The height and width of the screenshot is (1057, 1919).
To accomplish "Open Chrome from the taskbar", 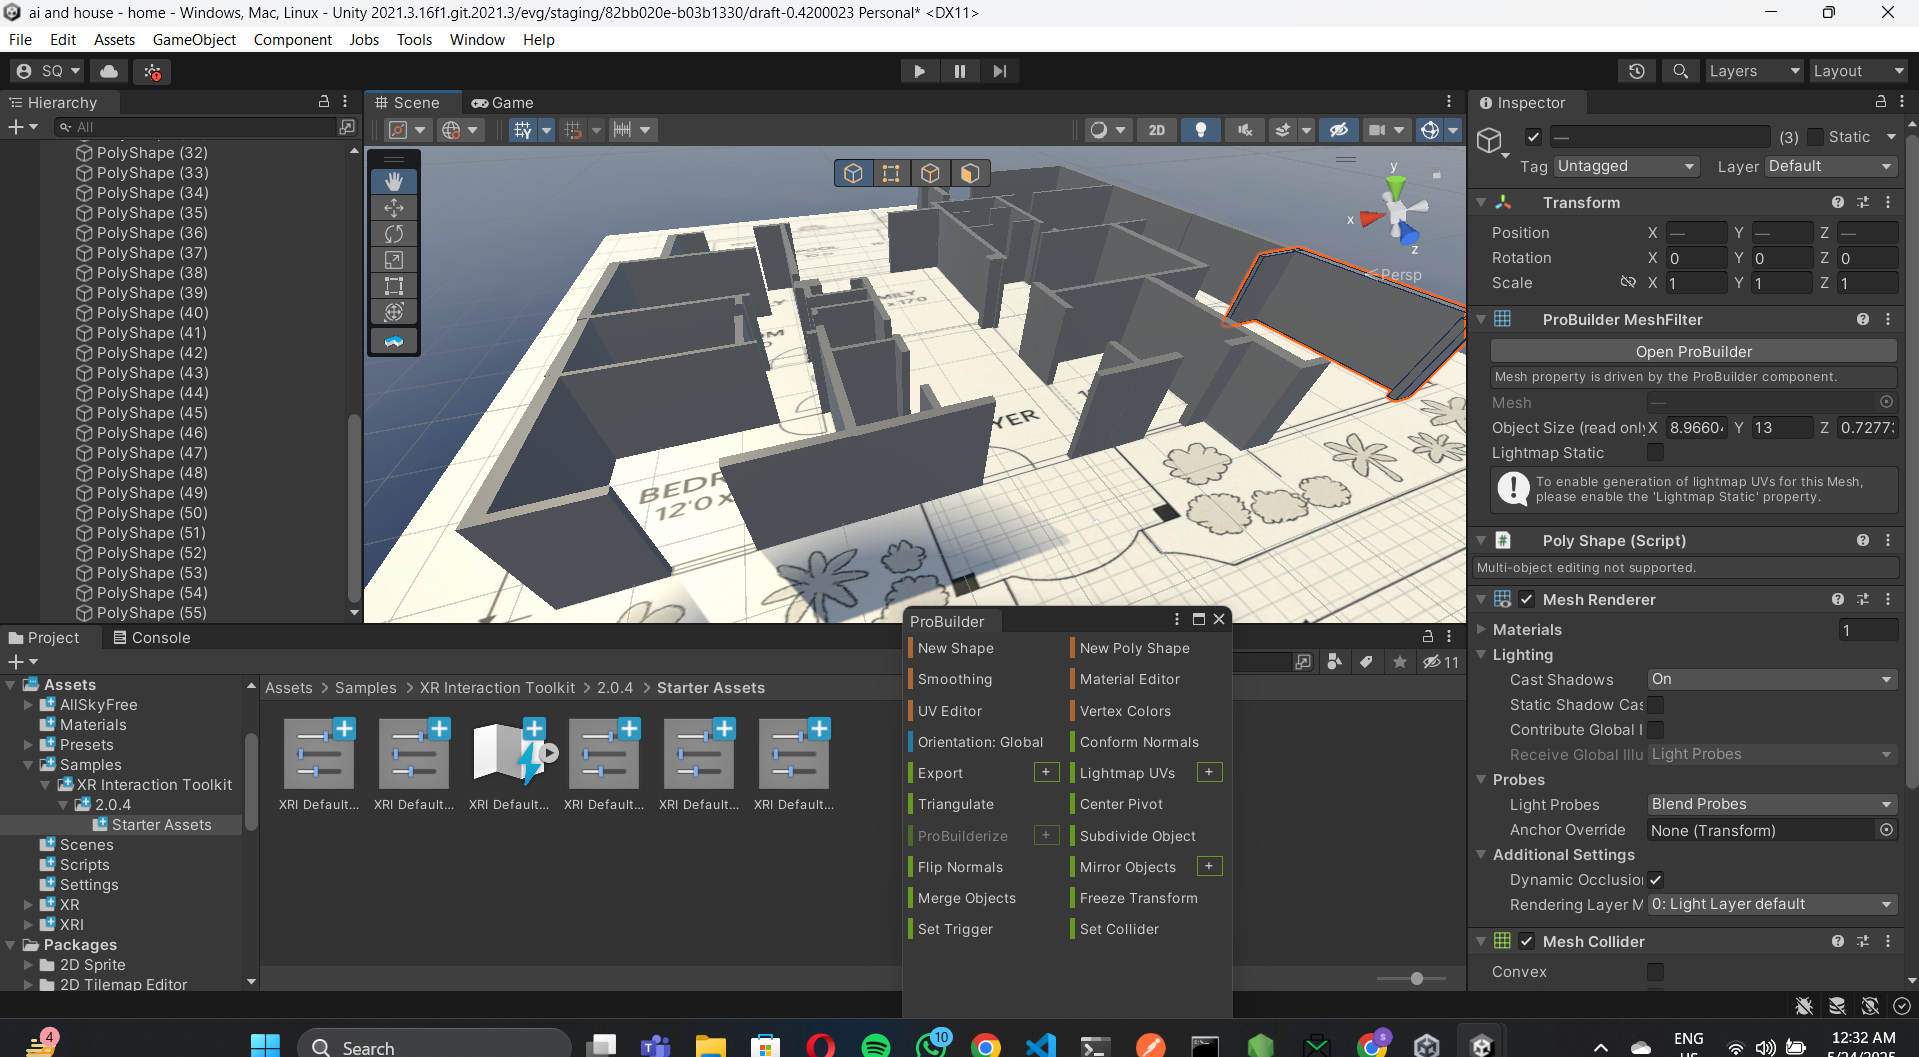I will [x=985, y=1045].
